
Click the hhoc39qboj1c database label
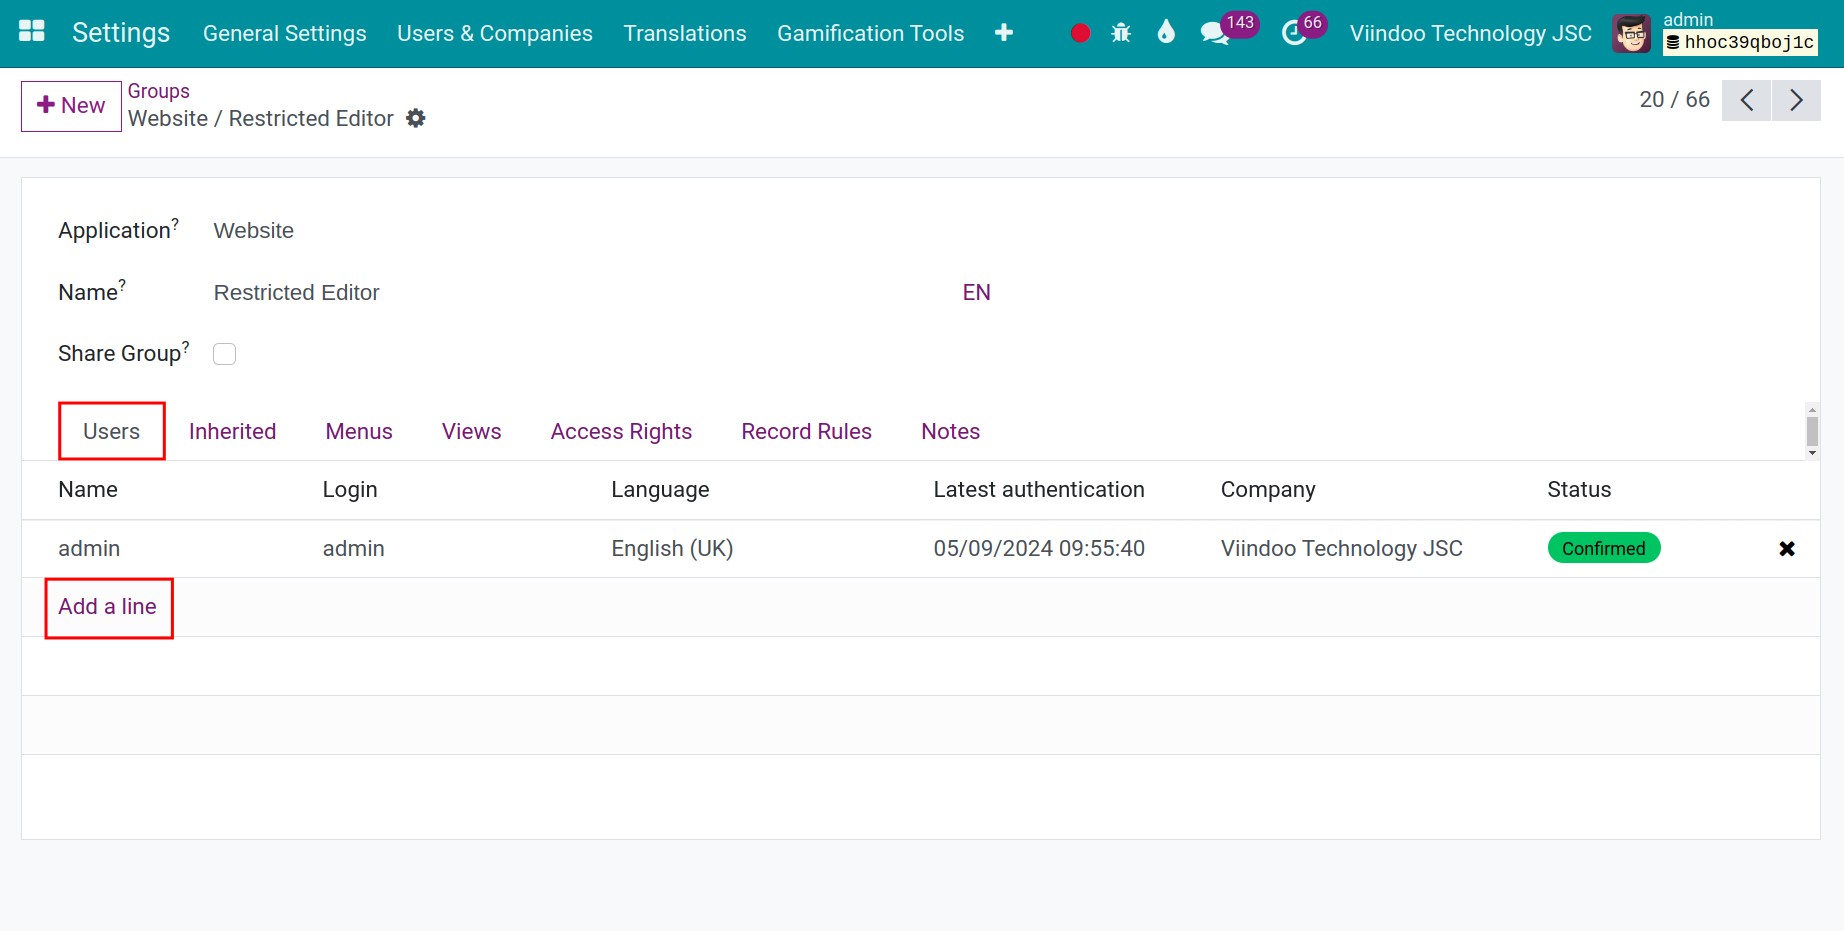coord(1740,43)
